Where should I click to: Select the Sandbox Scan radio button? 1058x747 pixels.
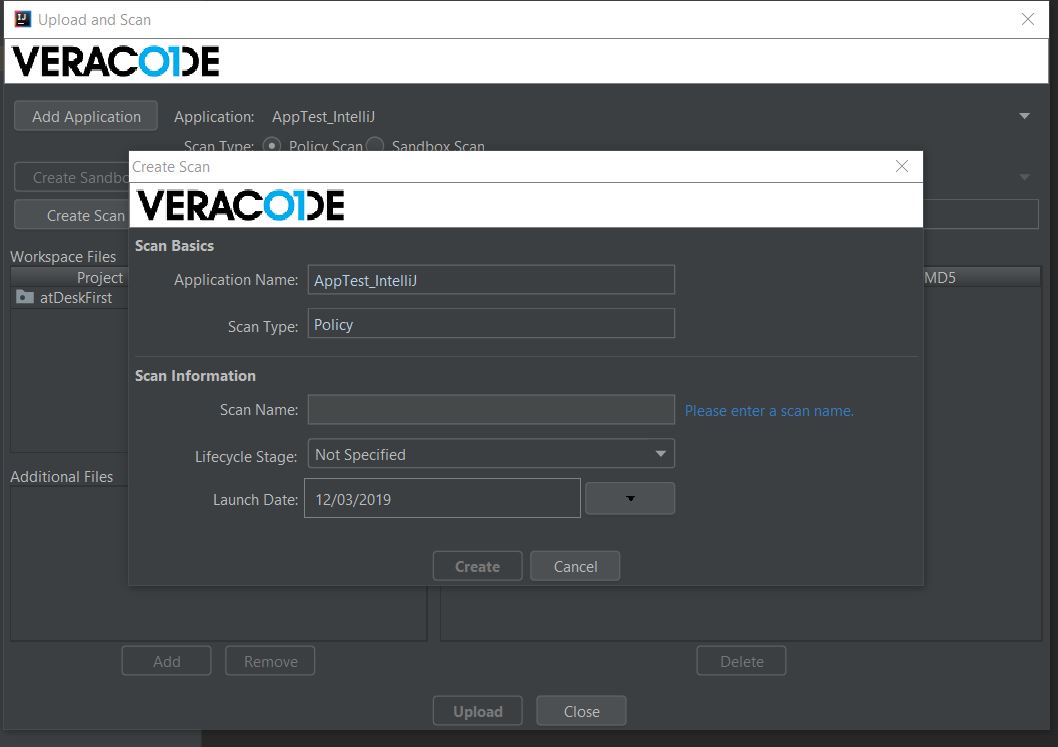pos(375,145)
